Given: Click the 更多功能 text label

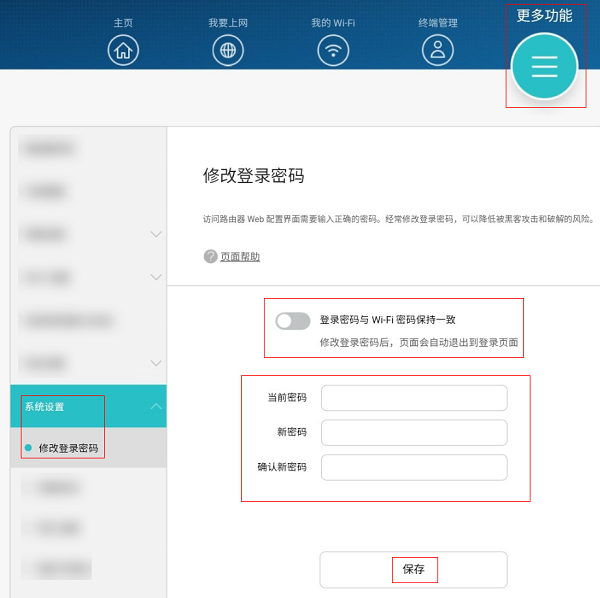Looking at the screenshot, I should point(544,15).
